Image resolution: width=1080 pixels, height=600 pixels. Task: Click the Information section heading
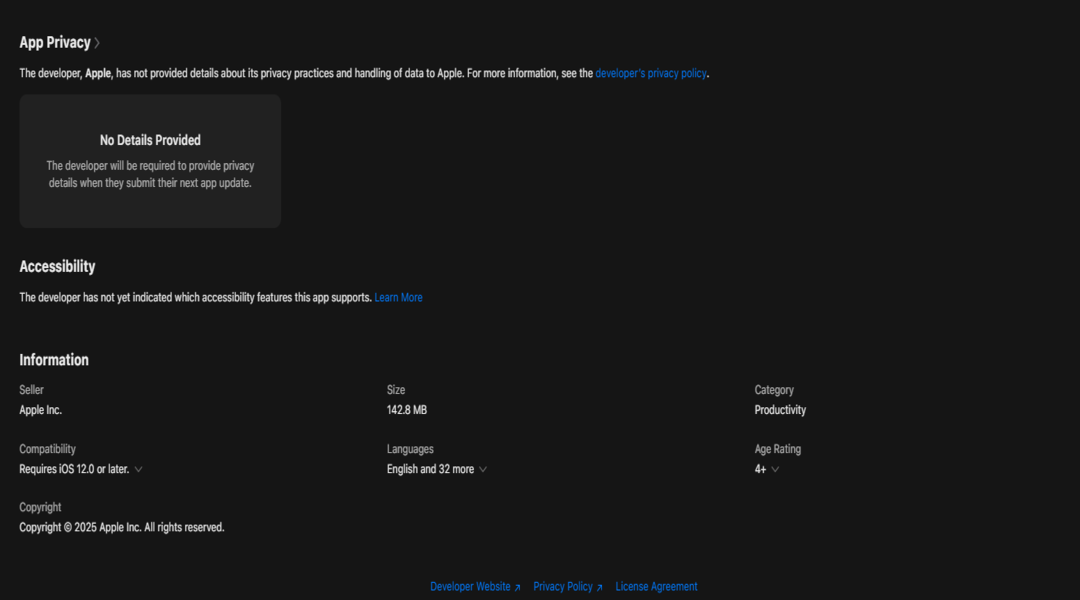pos(54,360)
